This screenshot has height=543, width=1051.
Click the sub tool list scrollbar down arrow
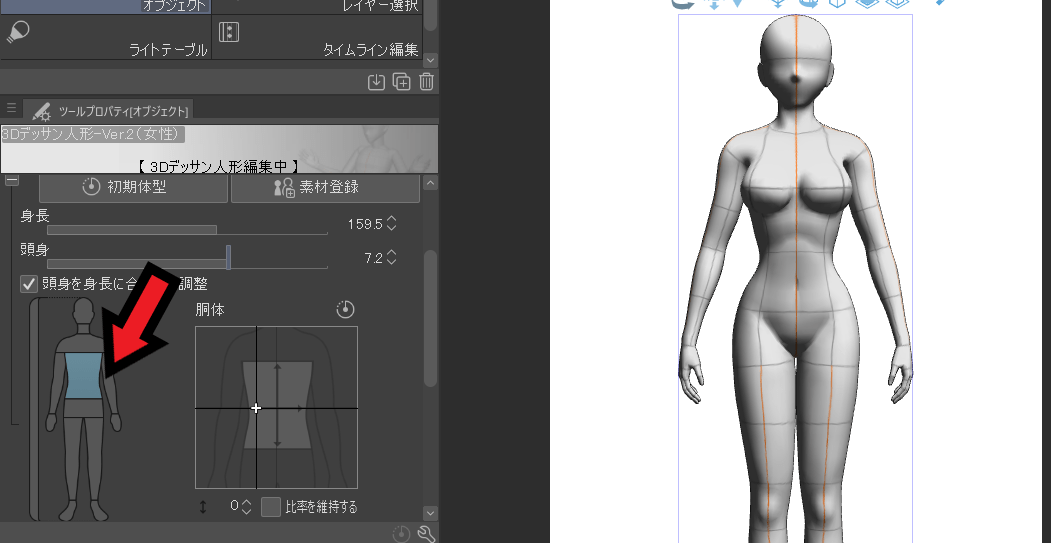pos(431,60)
